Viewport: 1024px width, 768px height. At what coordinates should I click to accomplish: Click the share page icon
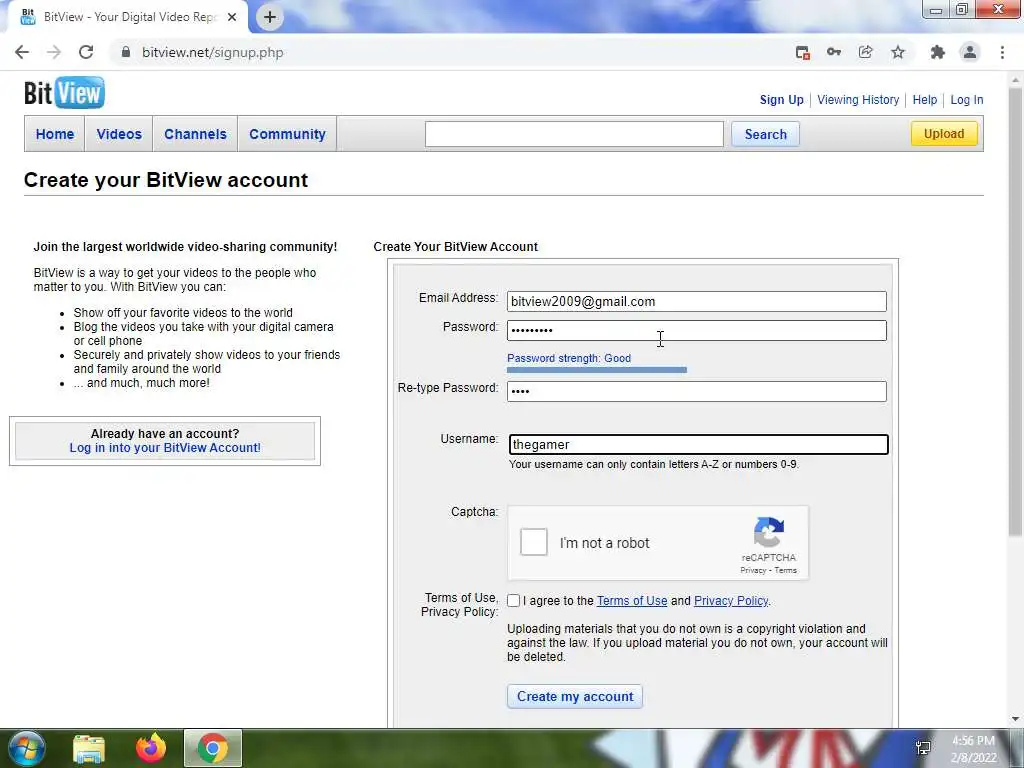tap(866, 52)
